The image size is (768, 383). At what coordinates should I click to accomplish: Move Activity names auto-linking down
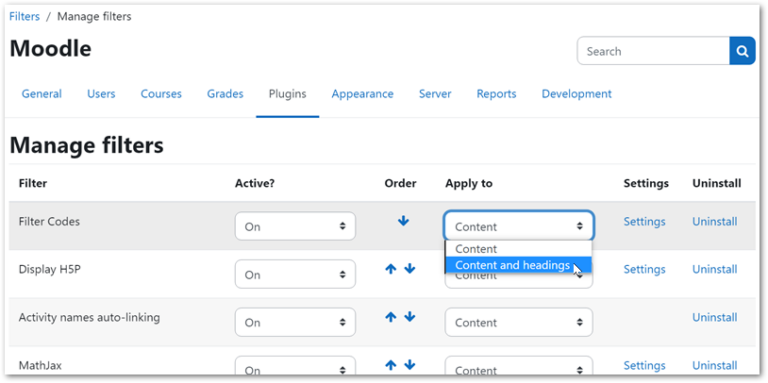point(410,317)
